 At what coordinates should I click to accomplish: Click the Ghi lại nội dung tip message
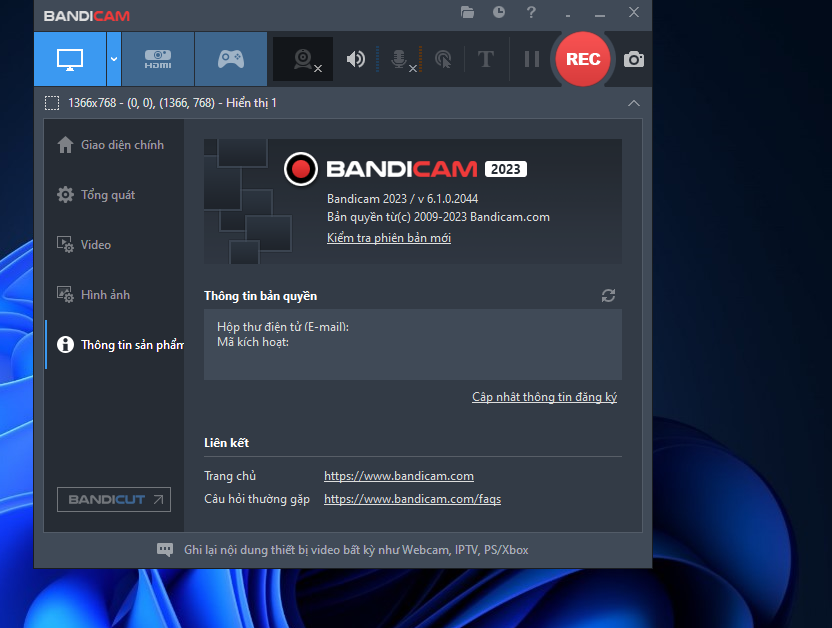356,550
